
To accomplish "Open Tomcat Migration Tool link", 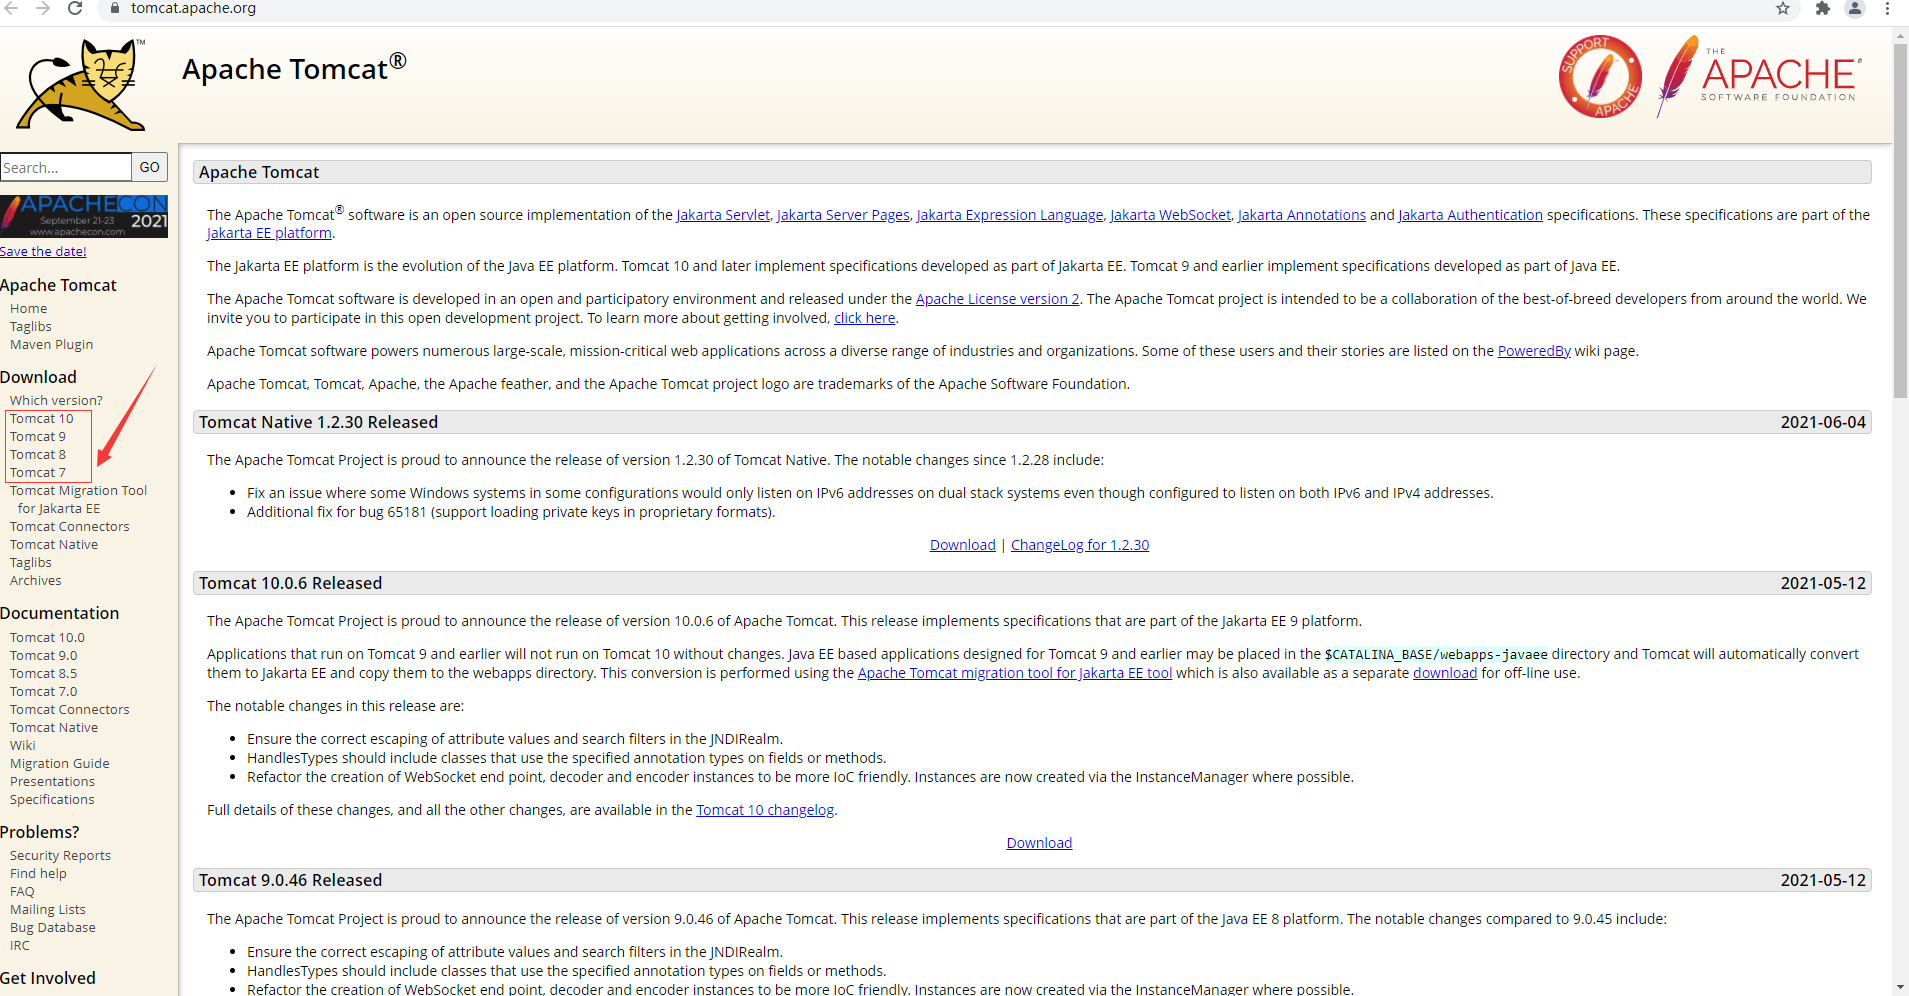I will pos(78,500).
